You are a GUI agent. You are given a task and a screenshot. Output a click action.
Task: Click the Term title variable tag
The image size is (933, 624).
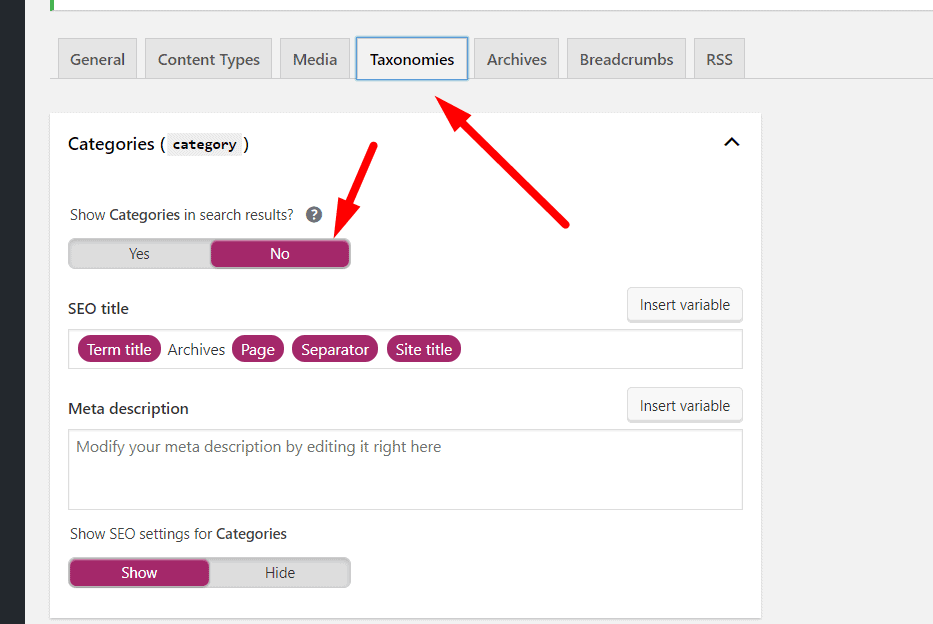[119, 349]
